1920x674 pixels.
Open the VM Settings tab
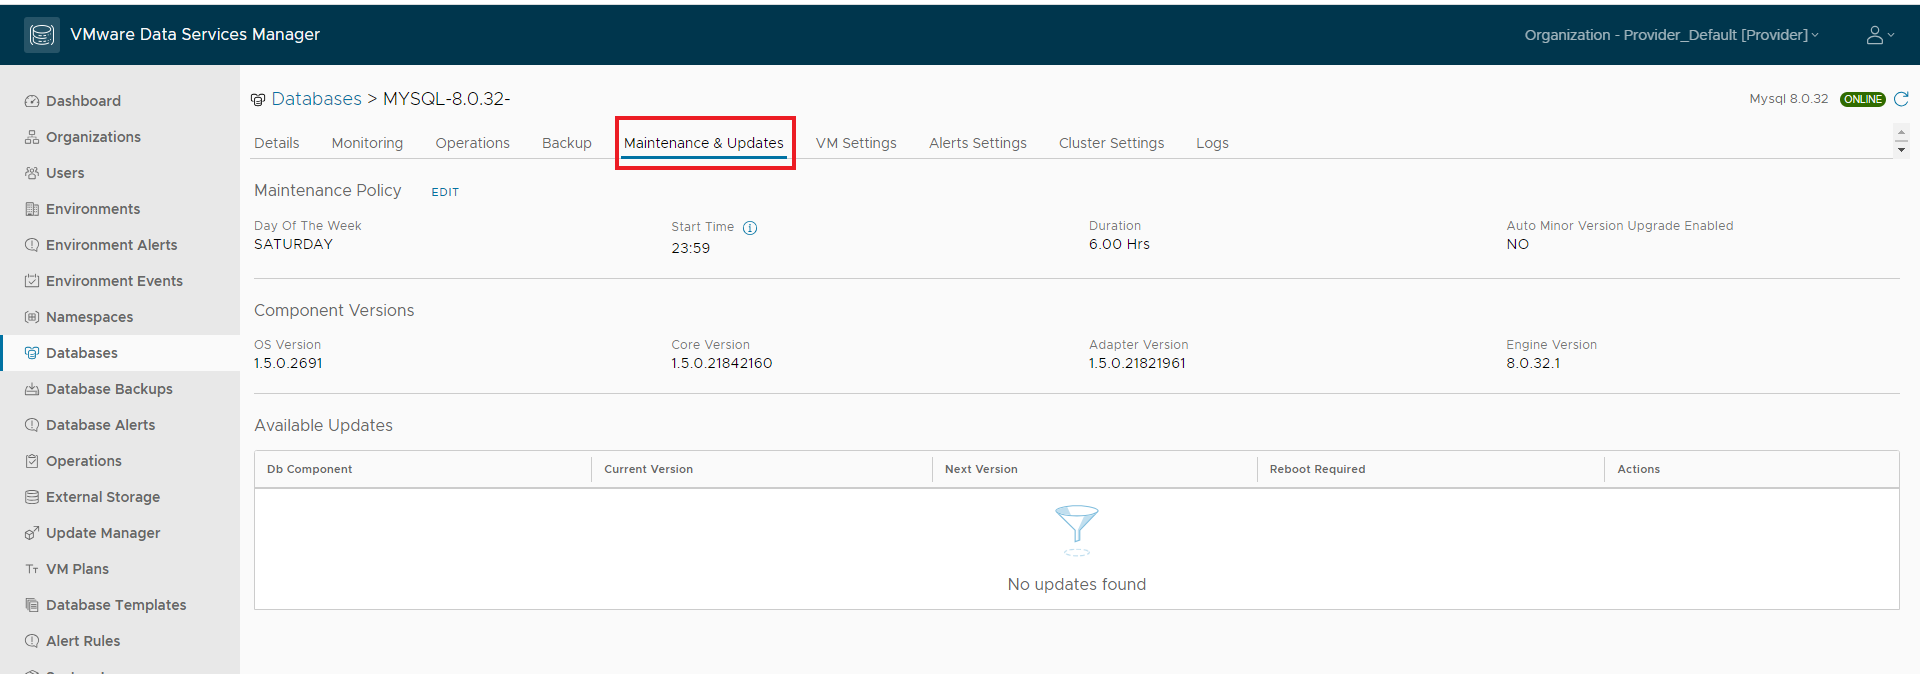tap(856, 143)
